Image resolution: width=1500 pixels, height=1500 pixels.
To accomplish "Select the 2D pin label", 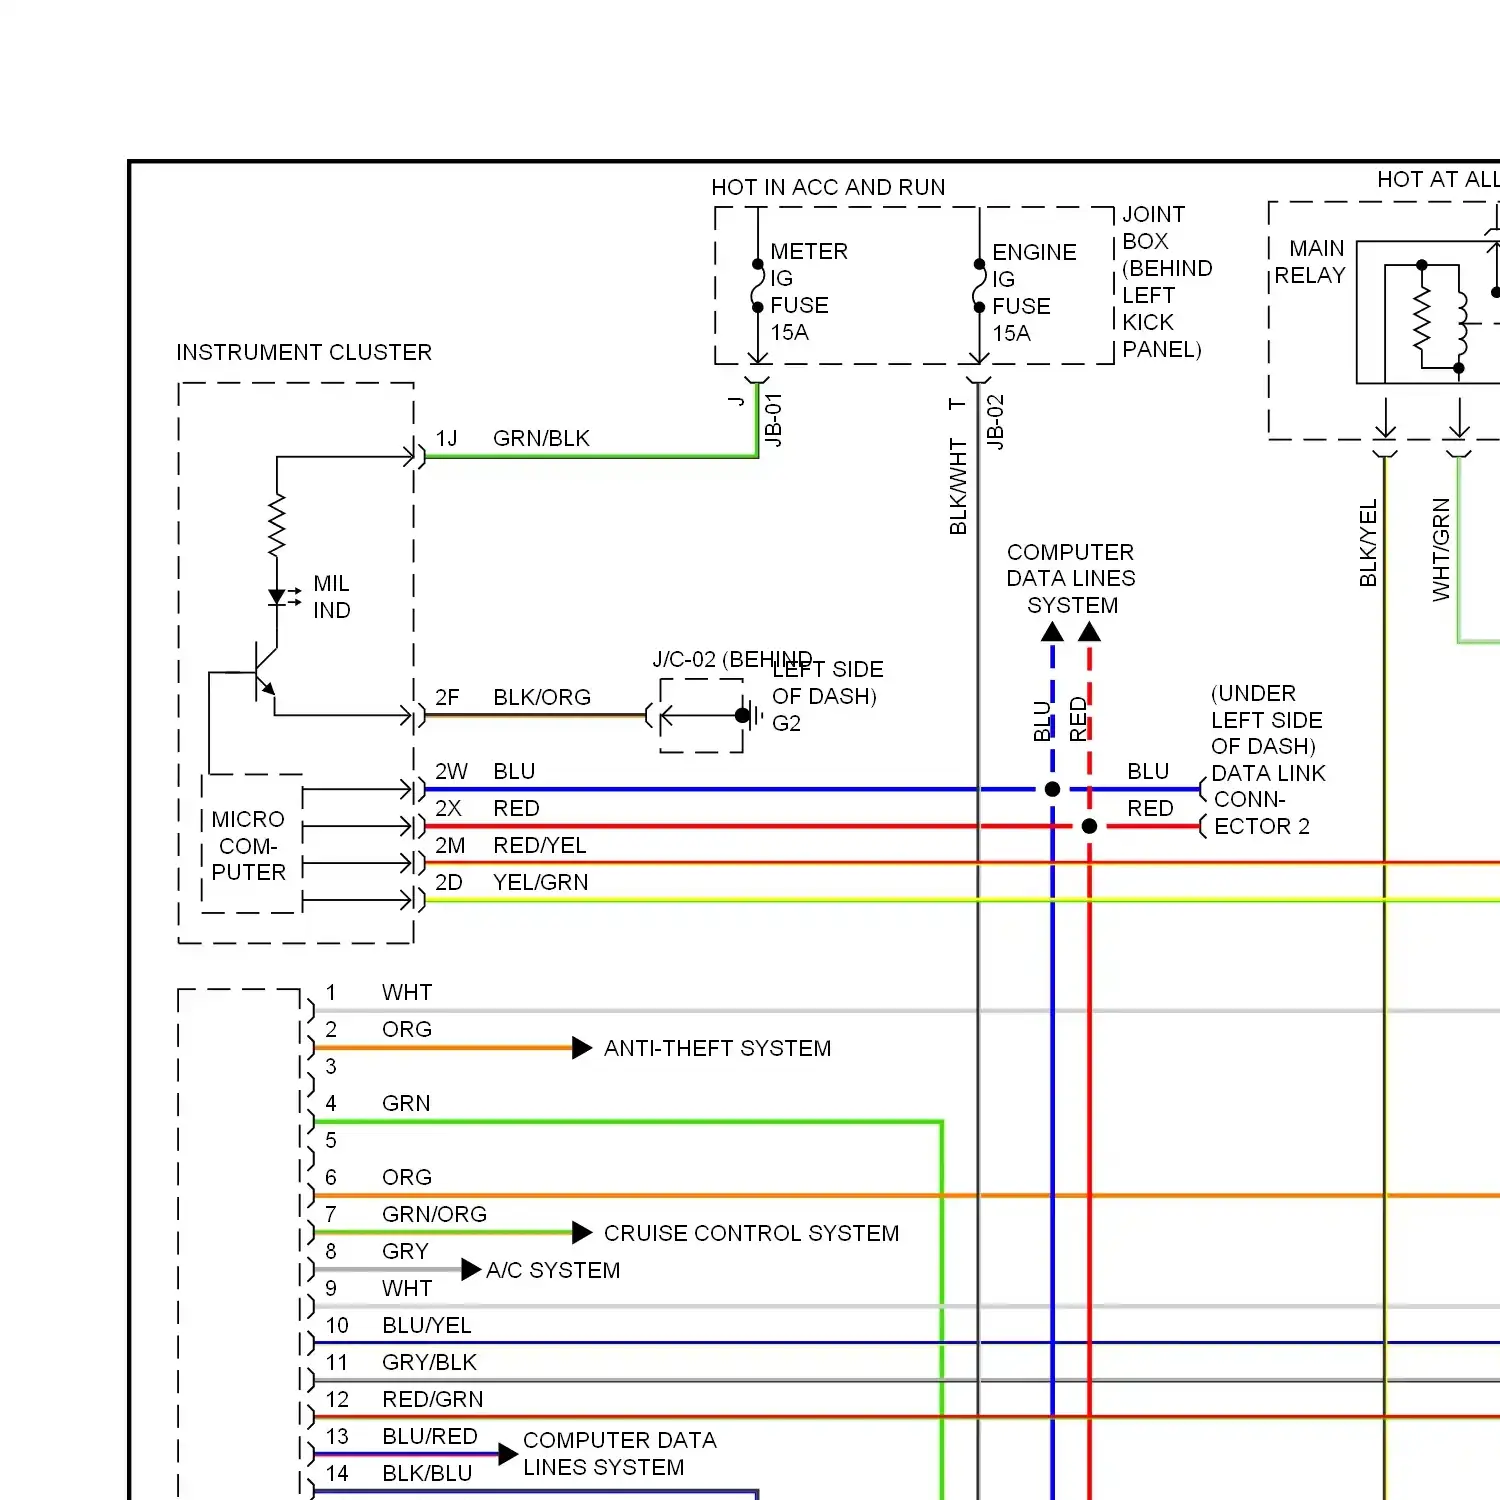I will point(448,882).
